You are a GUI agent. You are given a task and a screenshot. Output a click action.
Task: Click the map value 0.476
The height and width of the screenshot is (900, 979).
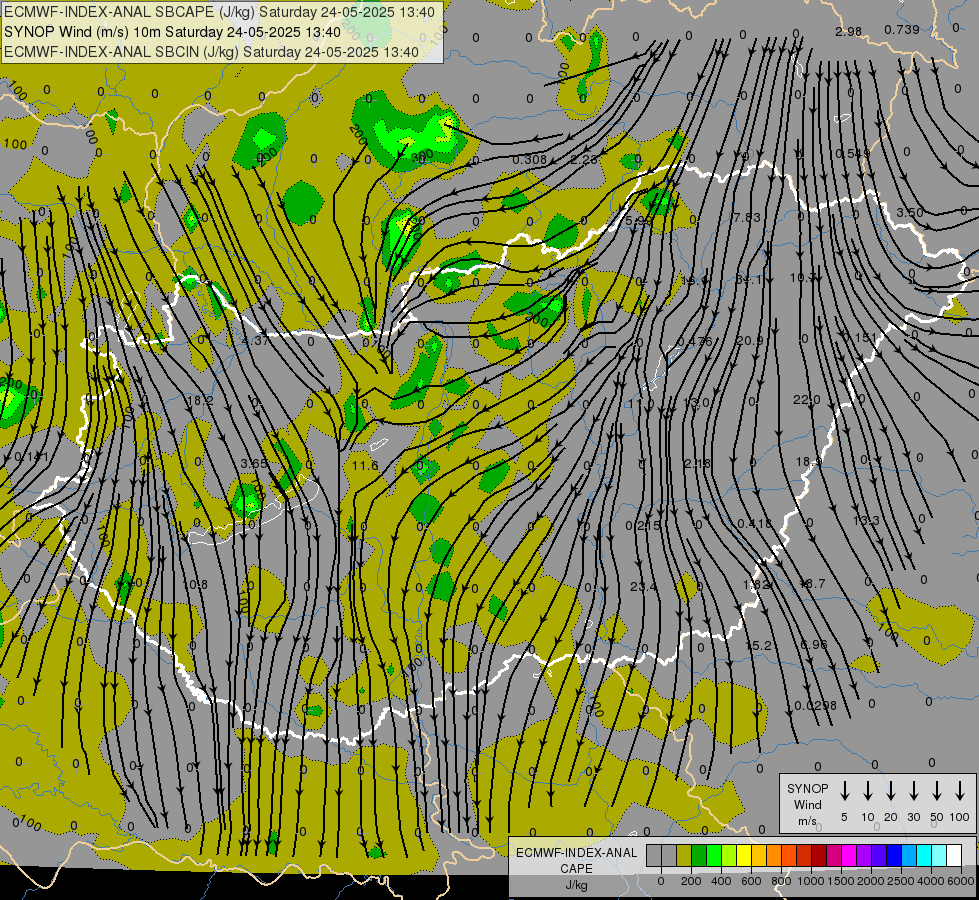pyautogui.click(x=695, y=341)
